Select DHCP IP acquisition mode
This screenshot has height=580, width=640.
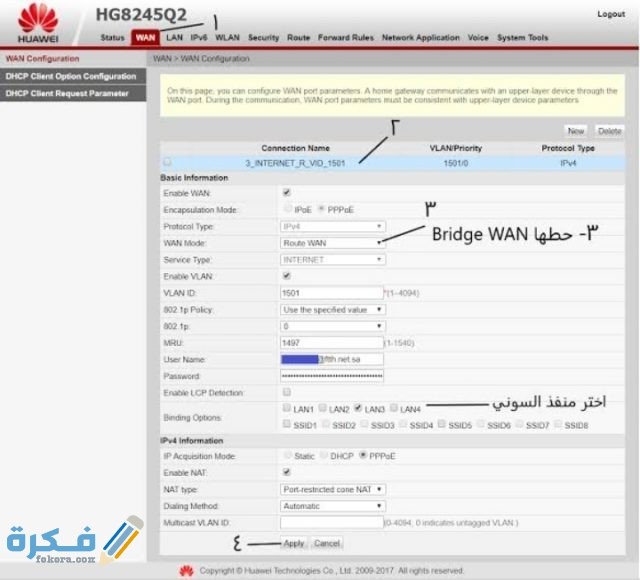pos(324,455)
